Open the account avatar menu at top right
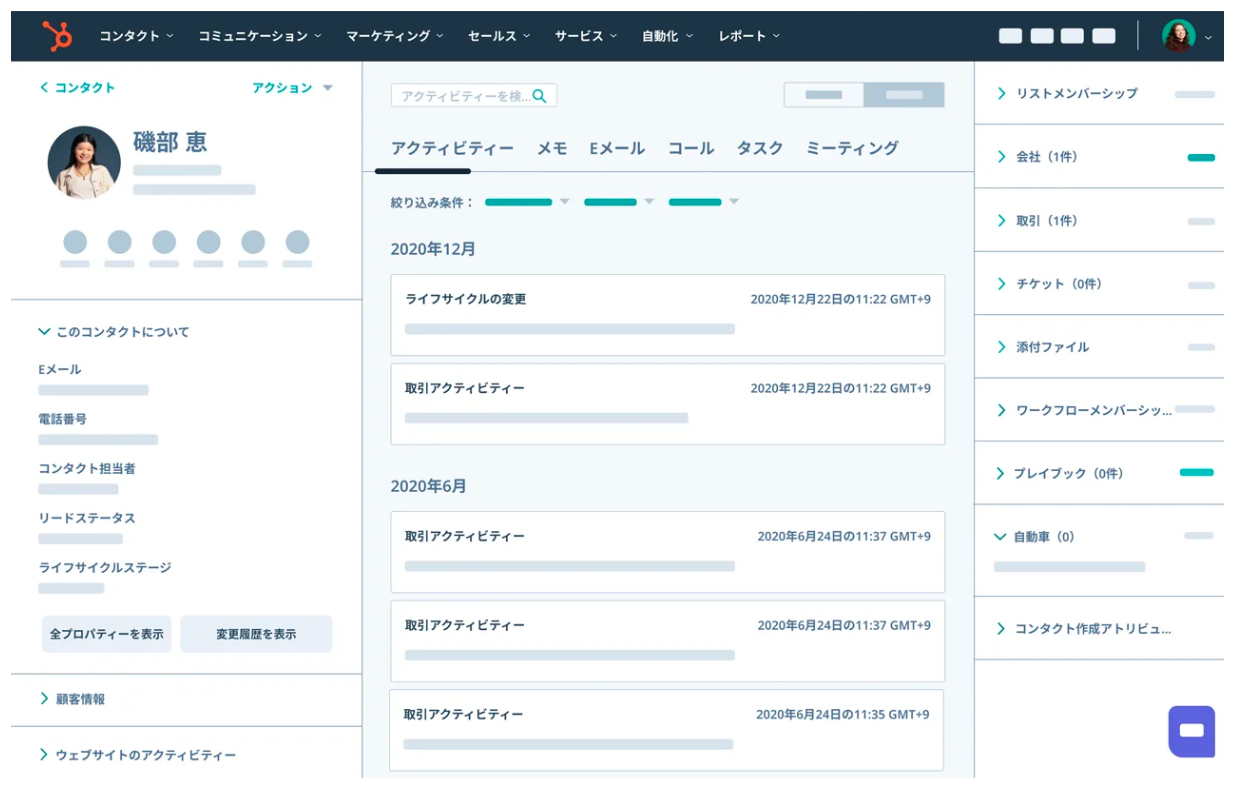This screenshot has height=789, width=1235. [1180, 35]
